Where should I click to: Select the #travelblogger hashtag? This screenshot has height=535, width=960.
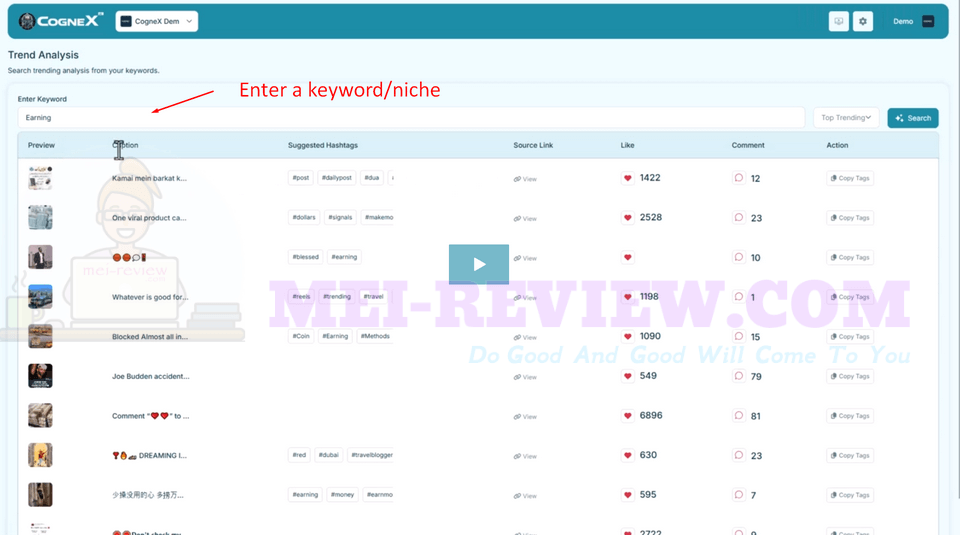[x=372, y=455]
